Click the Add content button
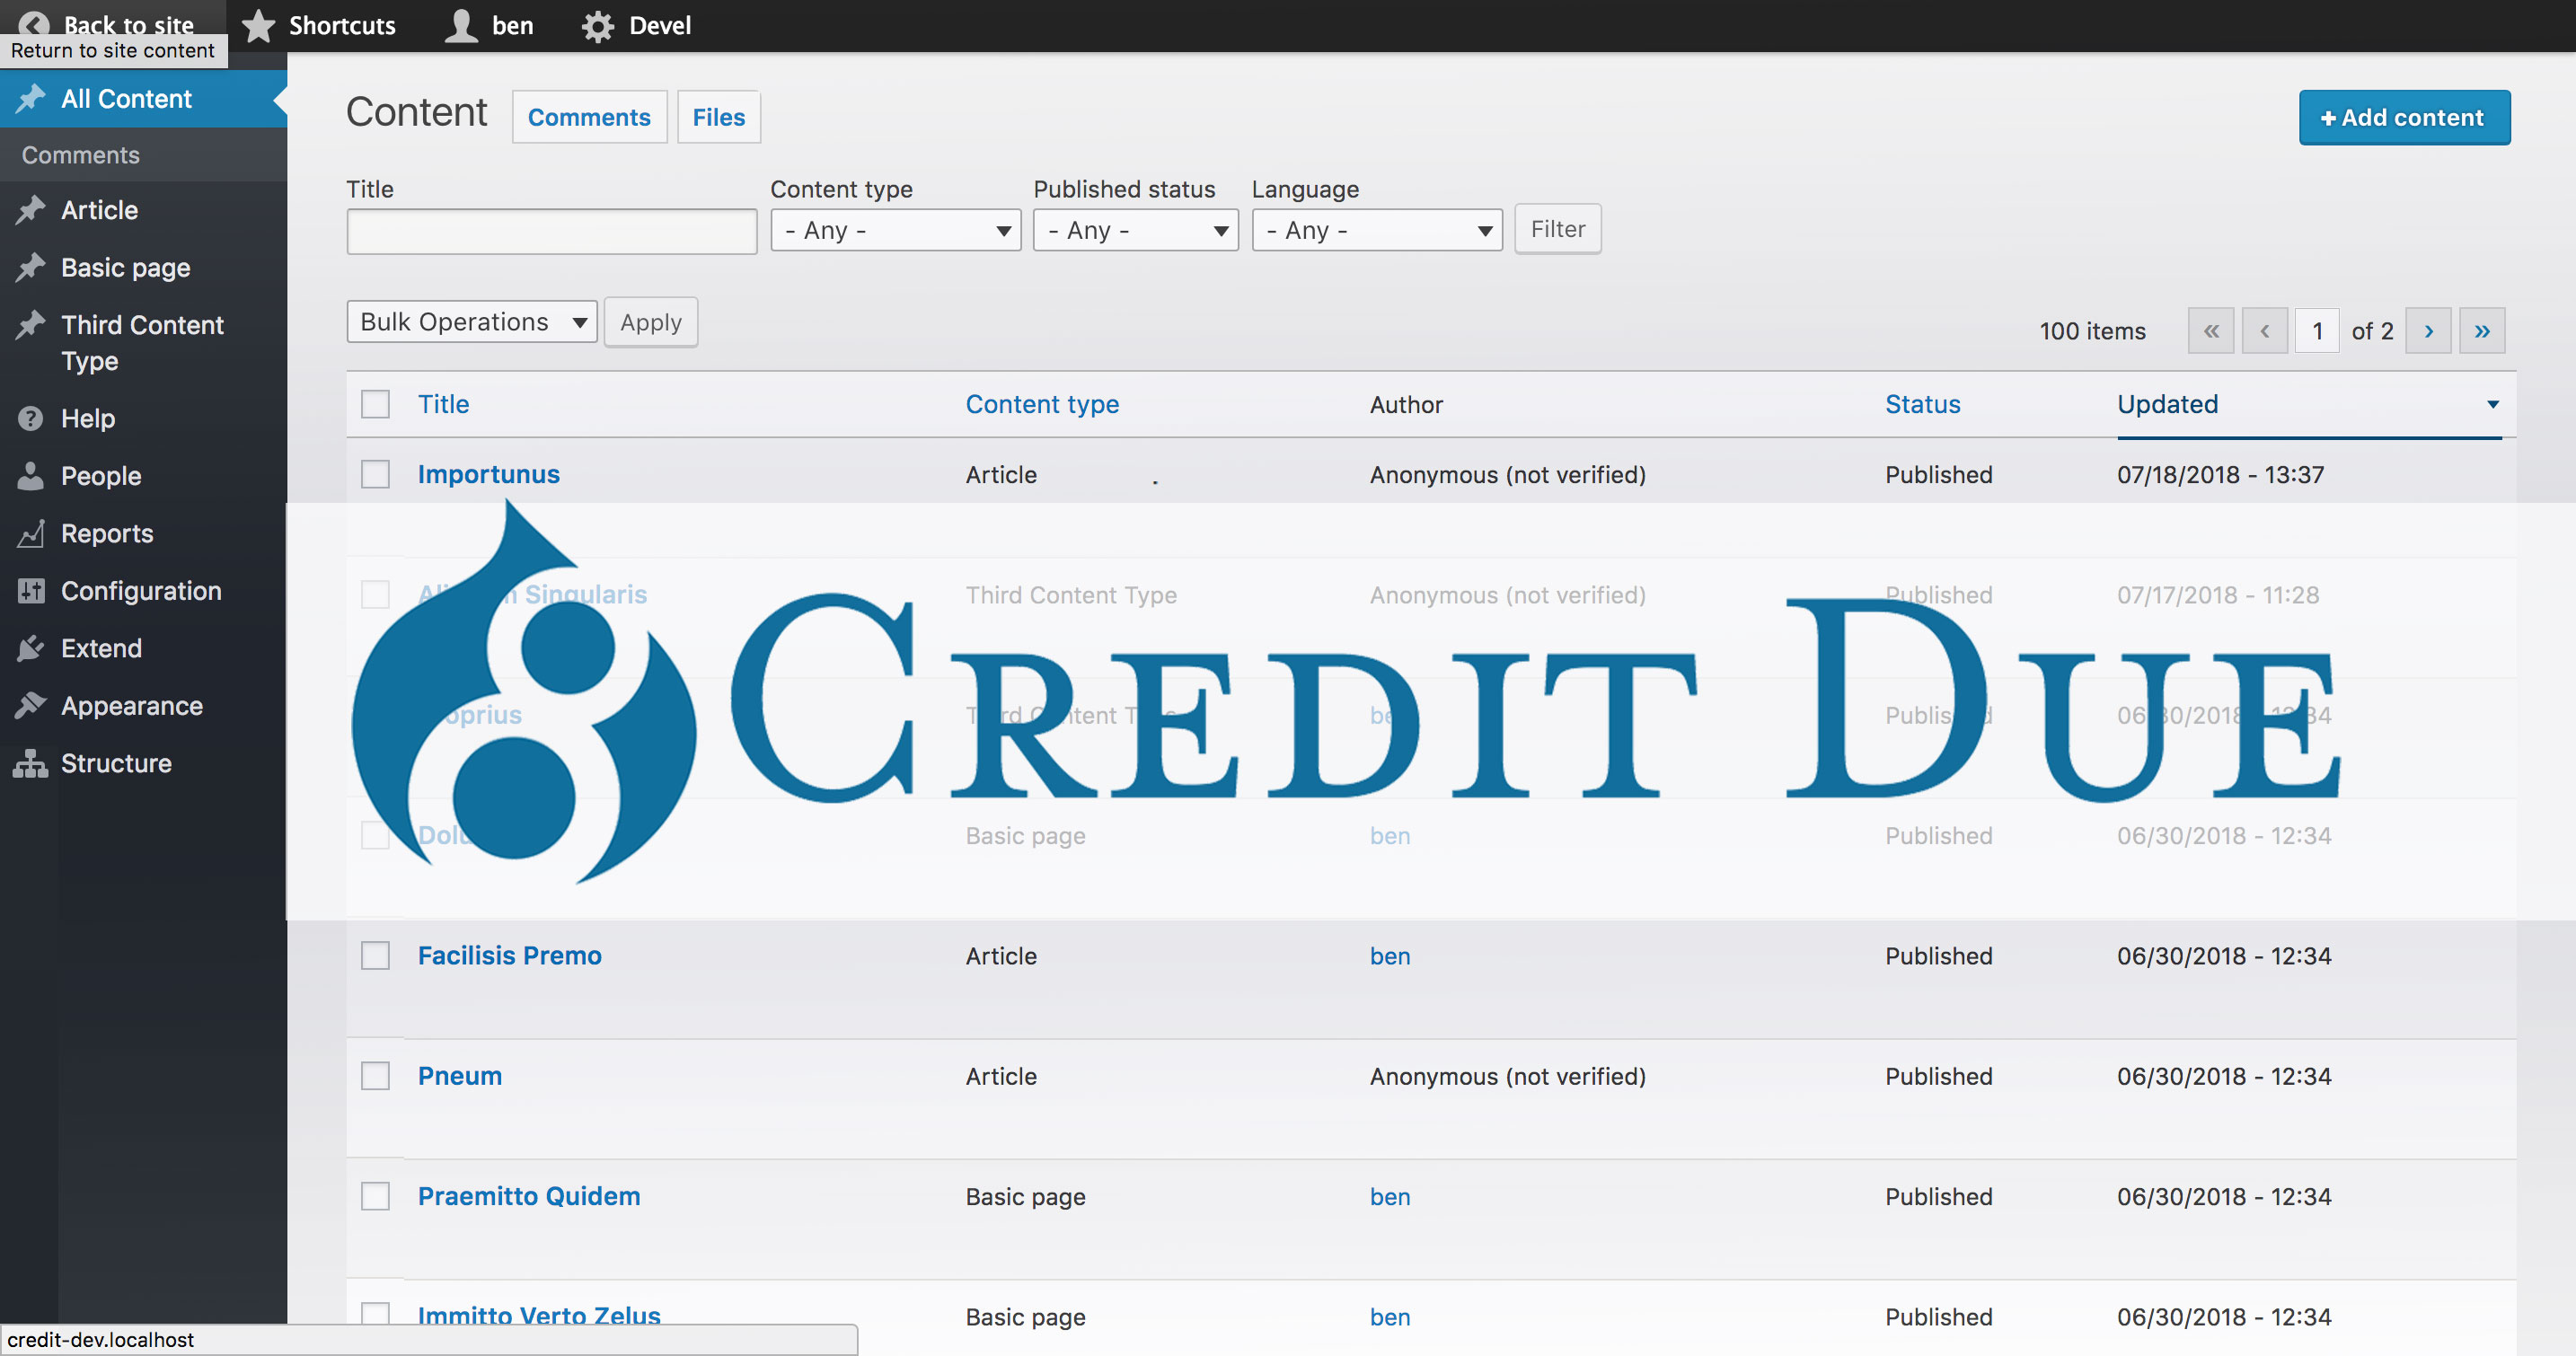This screenshot has height=1356, width=2576. [2404, 117]
